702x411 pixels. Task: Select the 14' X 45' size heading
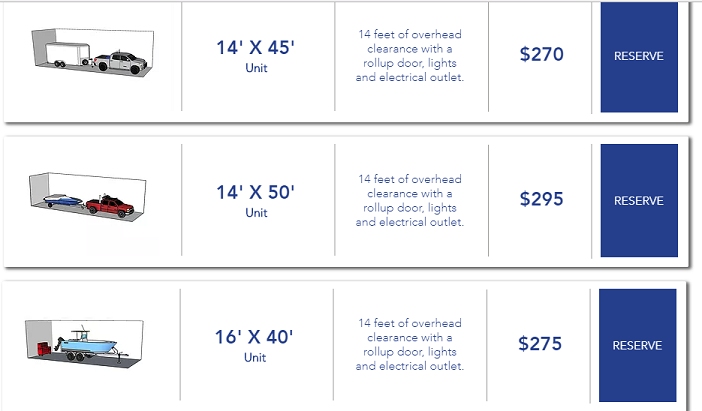(x=256, y=48)
